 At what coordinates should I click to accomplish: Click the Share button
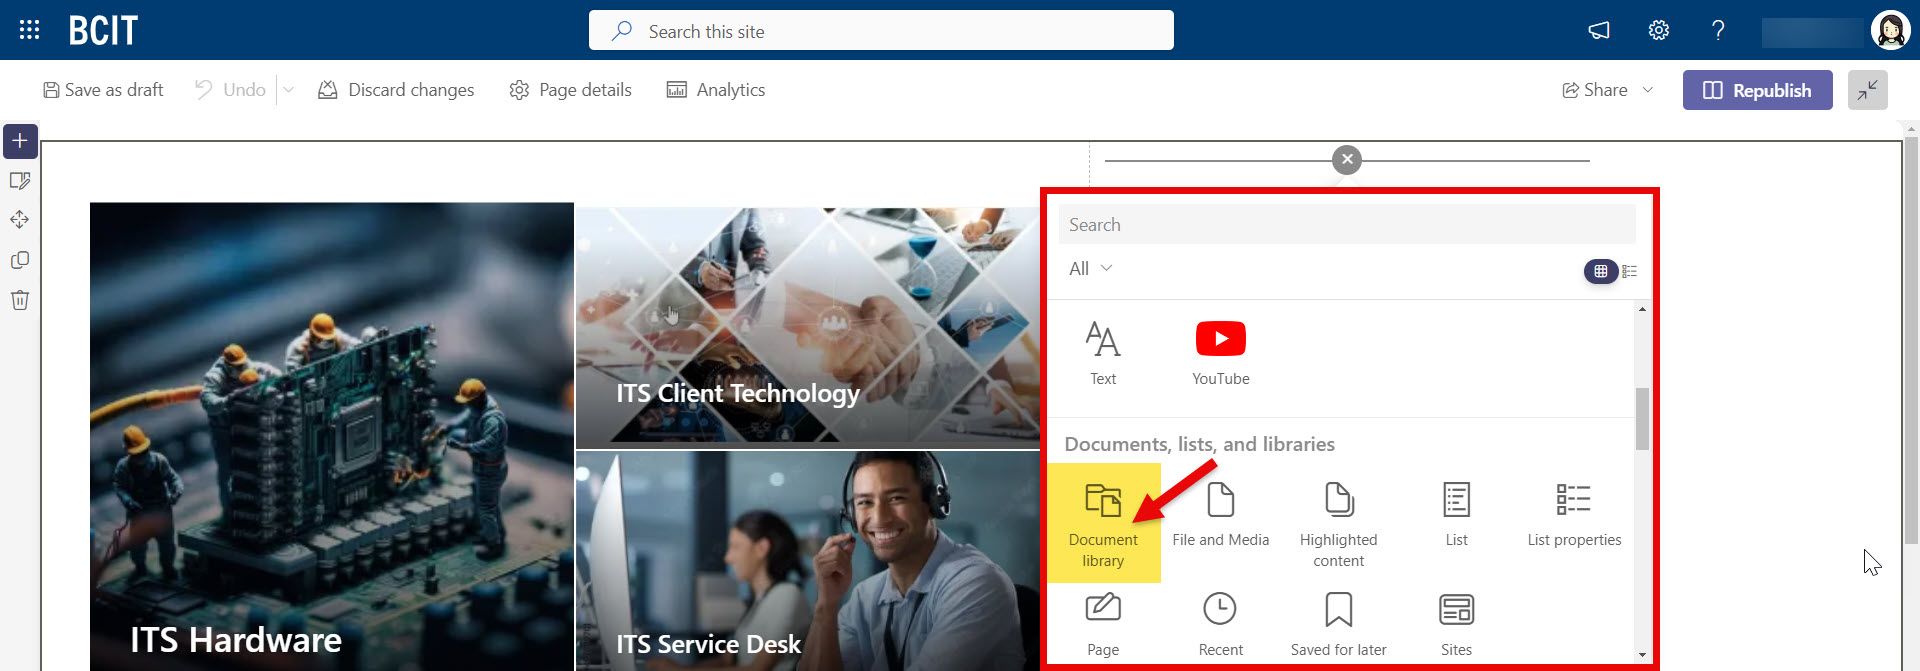(x=1595, y=90)
